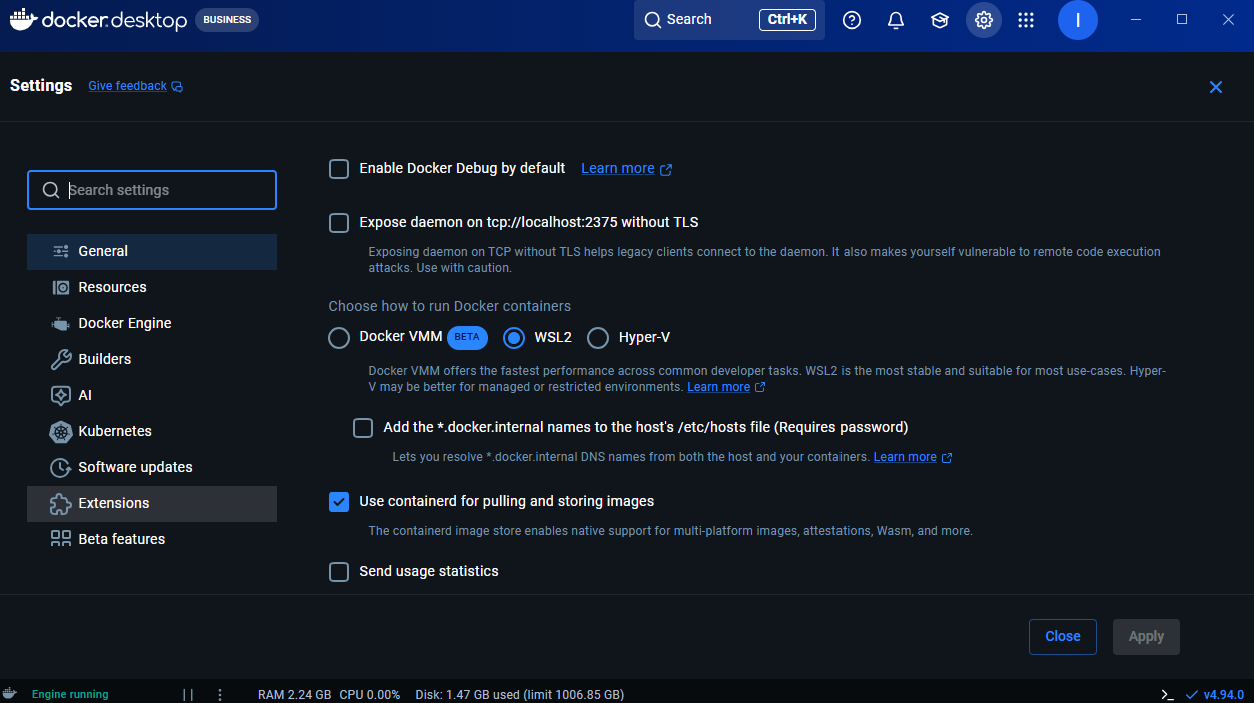
Task: Select the Docker VMM radio option
Action: point(339,338)
